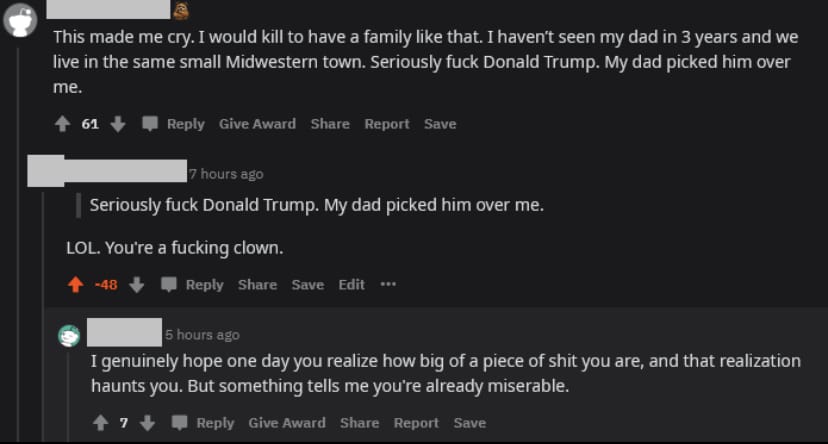Upvote the reply with 7 points

click(x=100, y=423)
